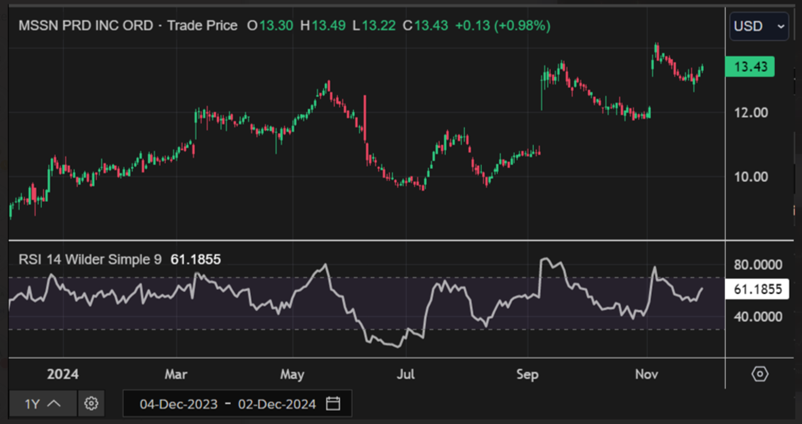Click the calendar icon in date range

click(333, 403)
